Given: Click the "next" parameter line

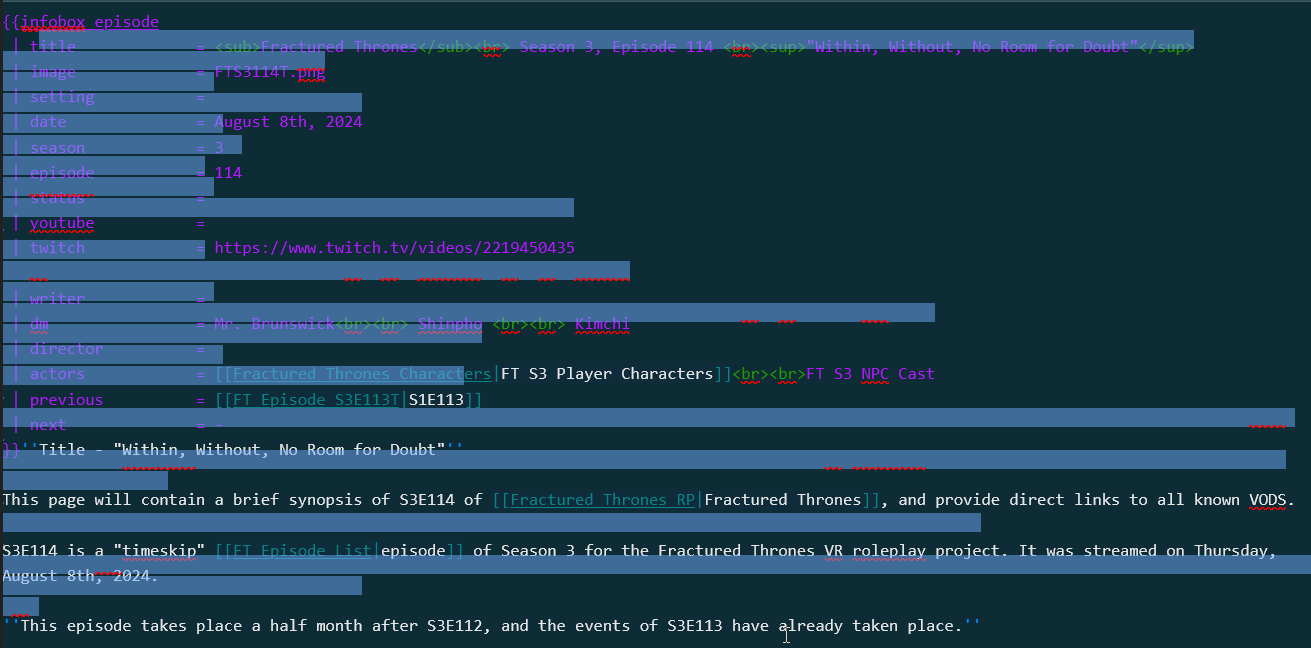Looking at the screenshot, I should 47,424.
